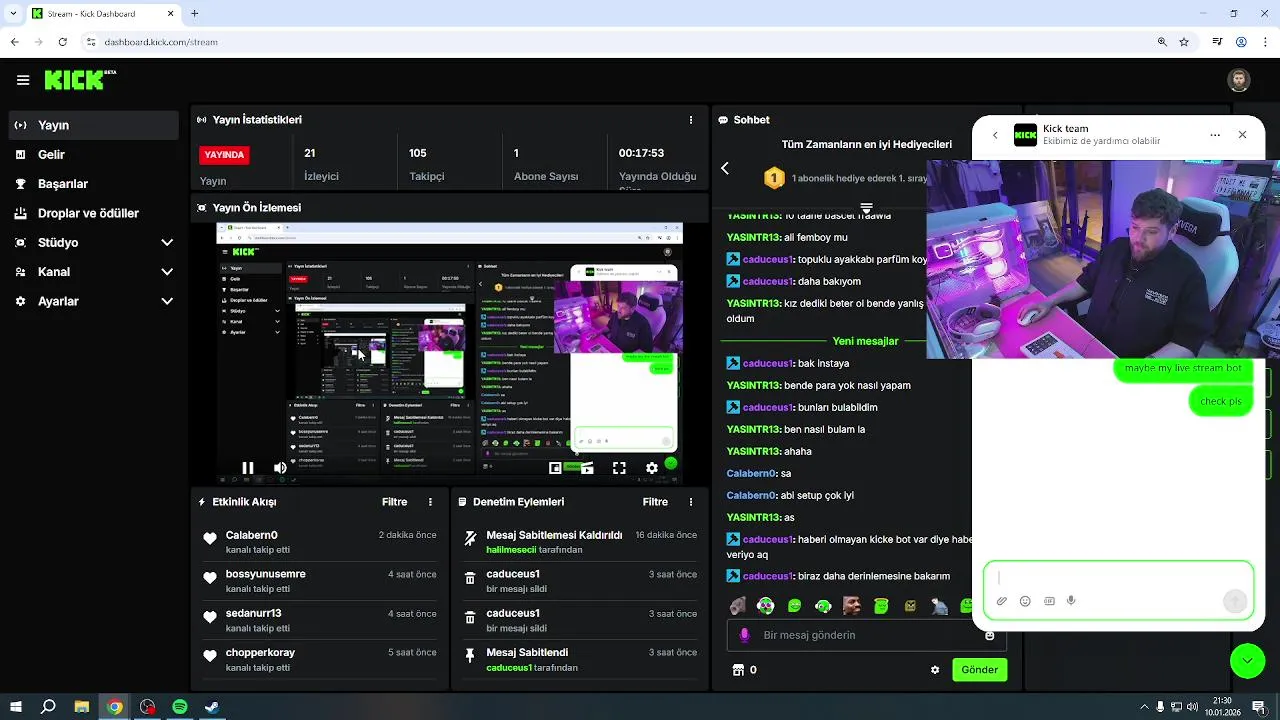The width and height of the screenshot is (1280, 720).
Task: Choose the green bucket emote
Action: click(x=881, y=606)
